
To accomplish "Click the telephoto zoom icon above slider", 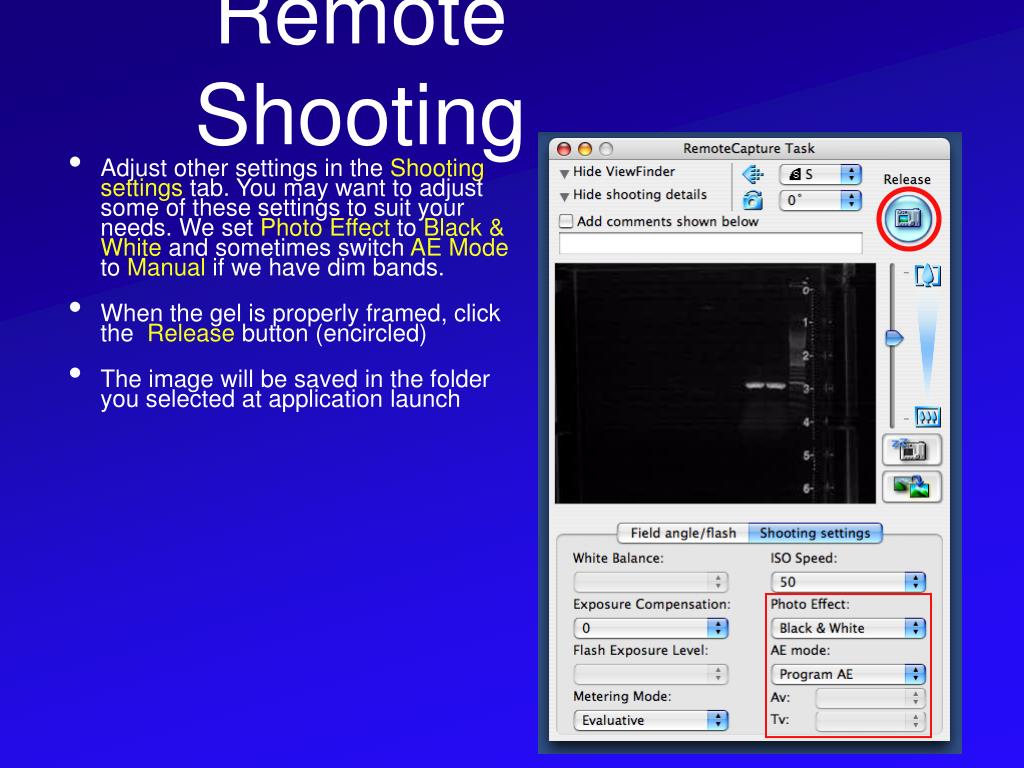I will click(x=928, y=275).
